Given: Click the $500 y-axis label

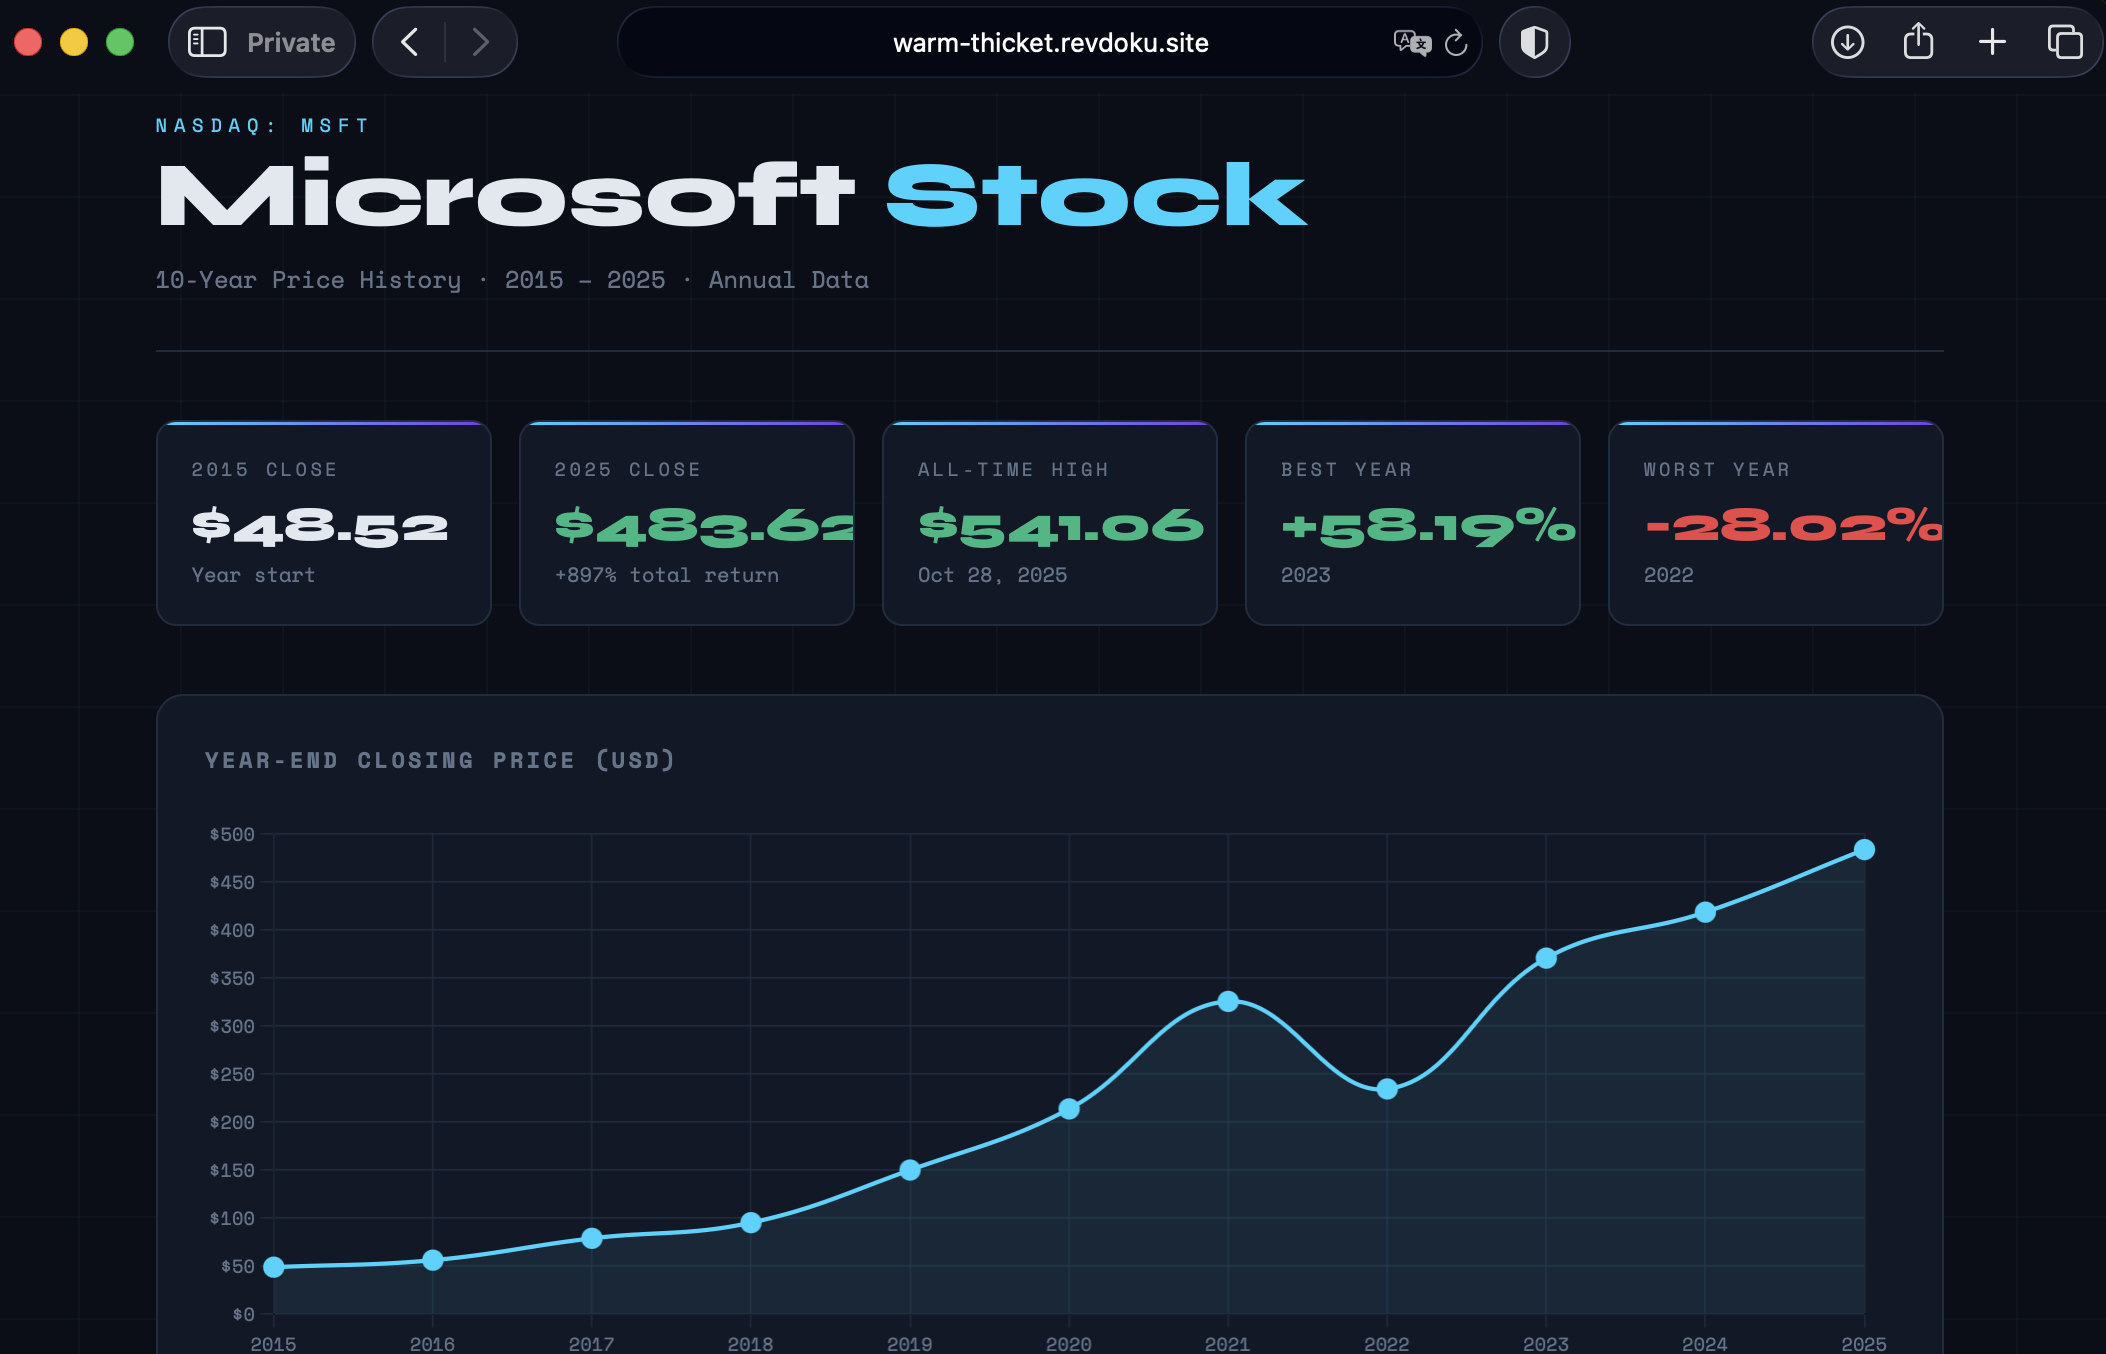Looking at the screenshot, I should coord(232,834).
